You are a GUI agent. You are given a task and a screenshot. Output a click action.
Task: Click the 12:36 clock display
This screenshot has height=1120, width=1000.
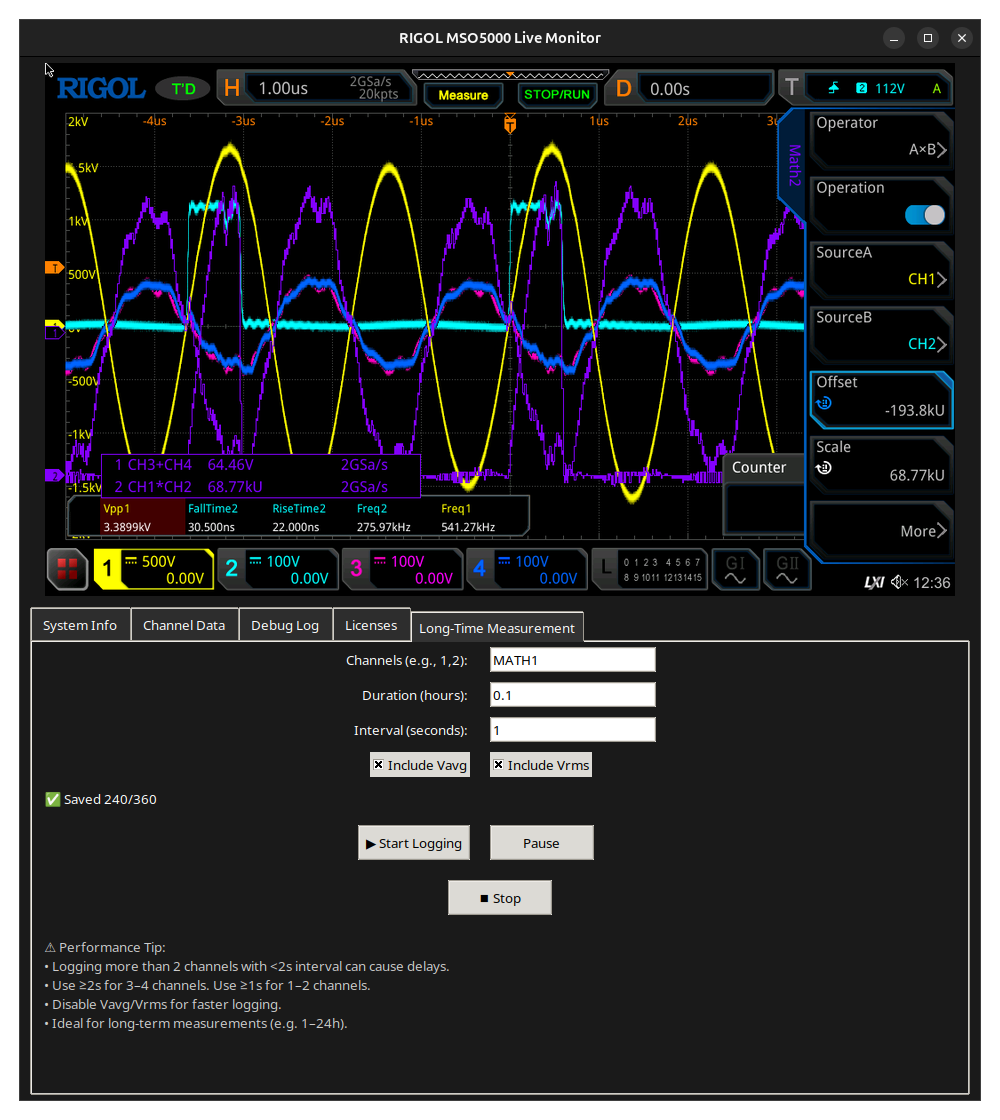pos(931,583)
